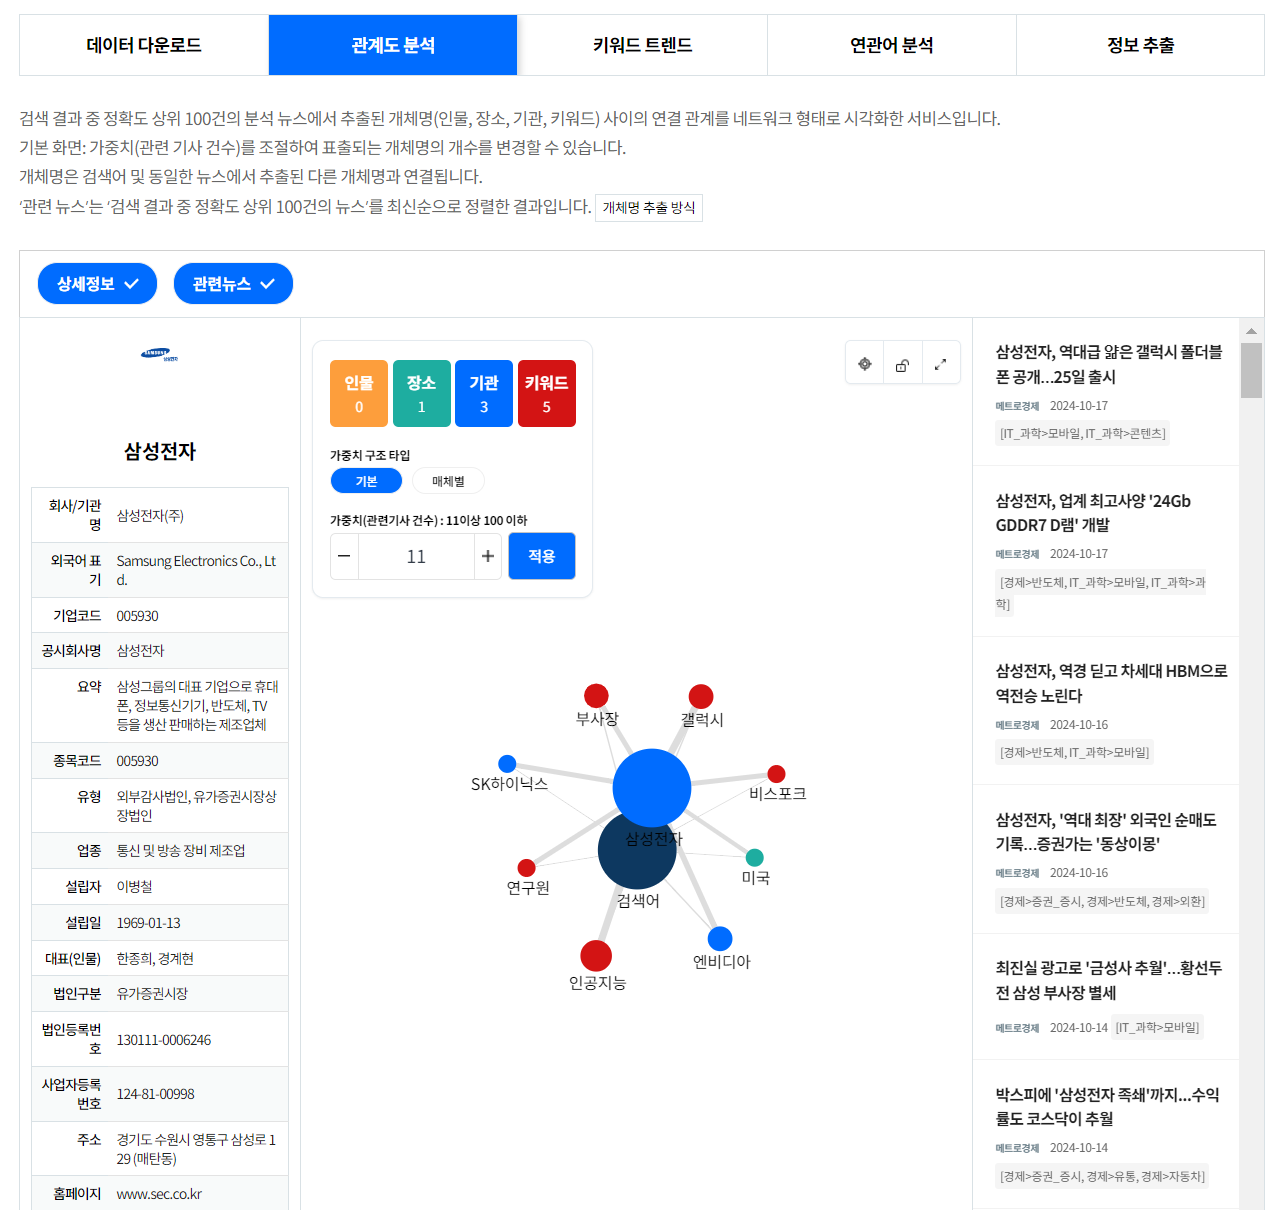The width and height of the screenshot is (1278, 1210).
Task: Select the red 부사장 node
Action: 596,696
